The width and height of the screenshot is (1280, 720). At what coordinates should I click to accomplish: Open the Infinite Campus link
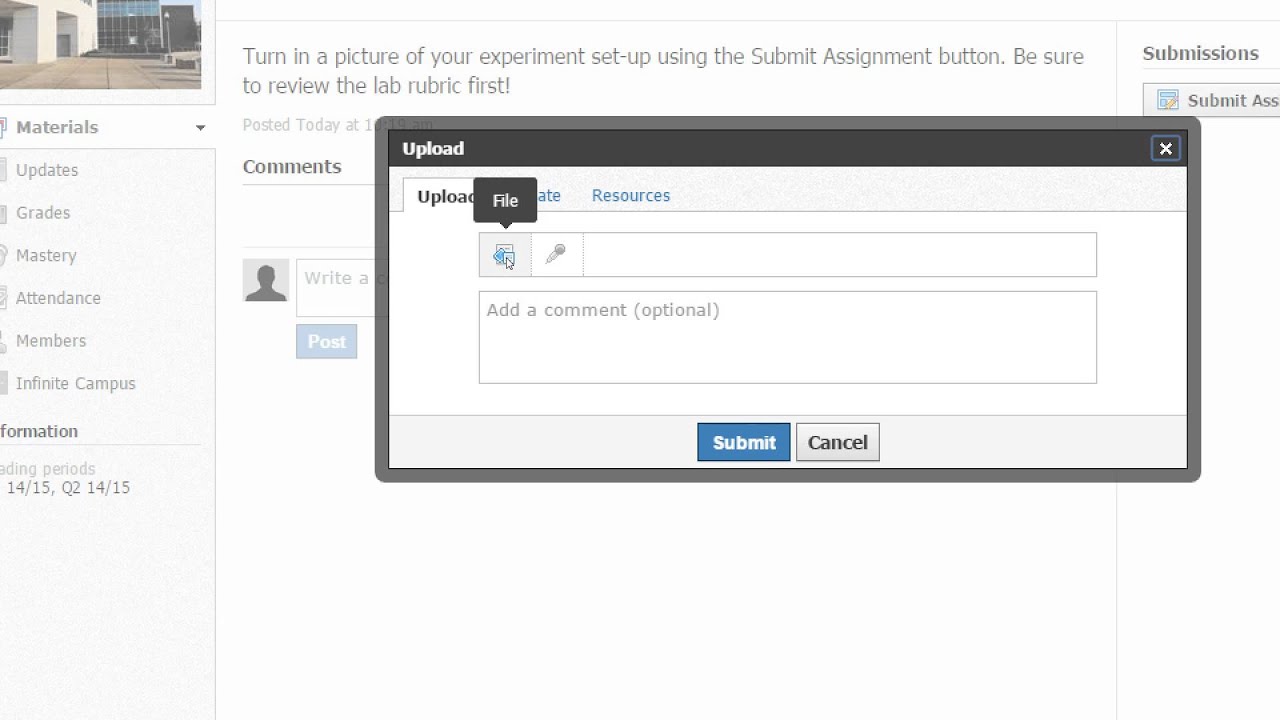tap(75, 384)
